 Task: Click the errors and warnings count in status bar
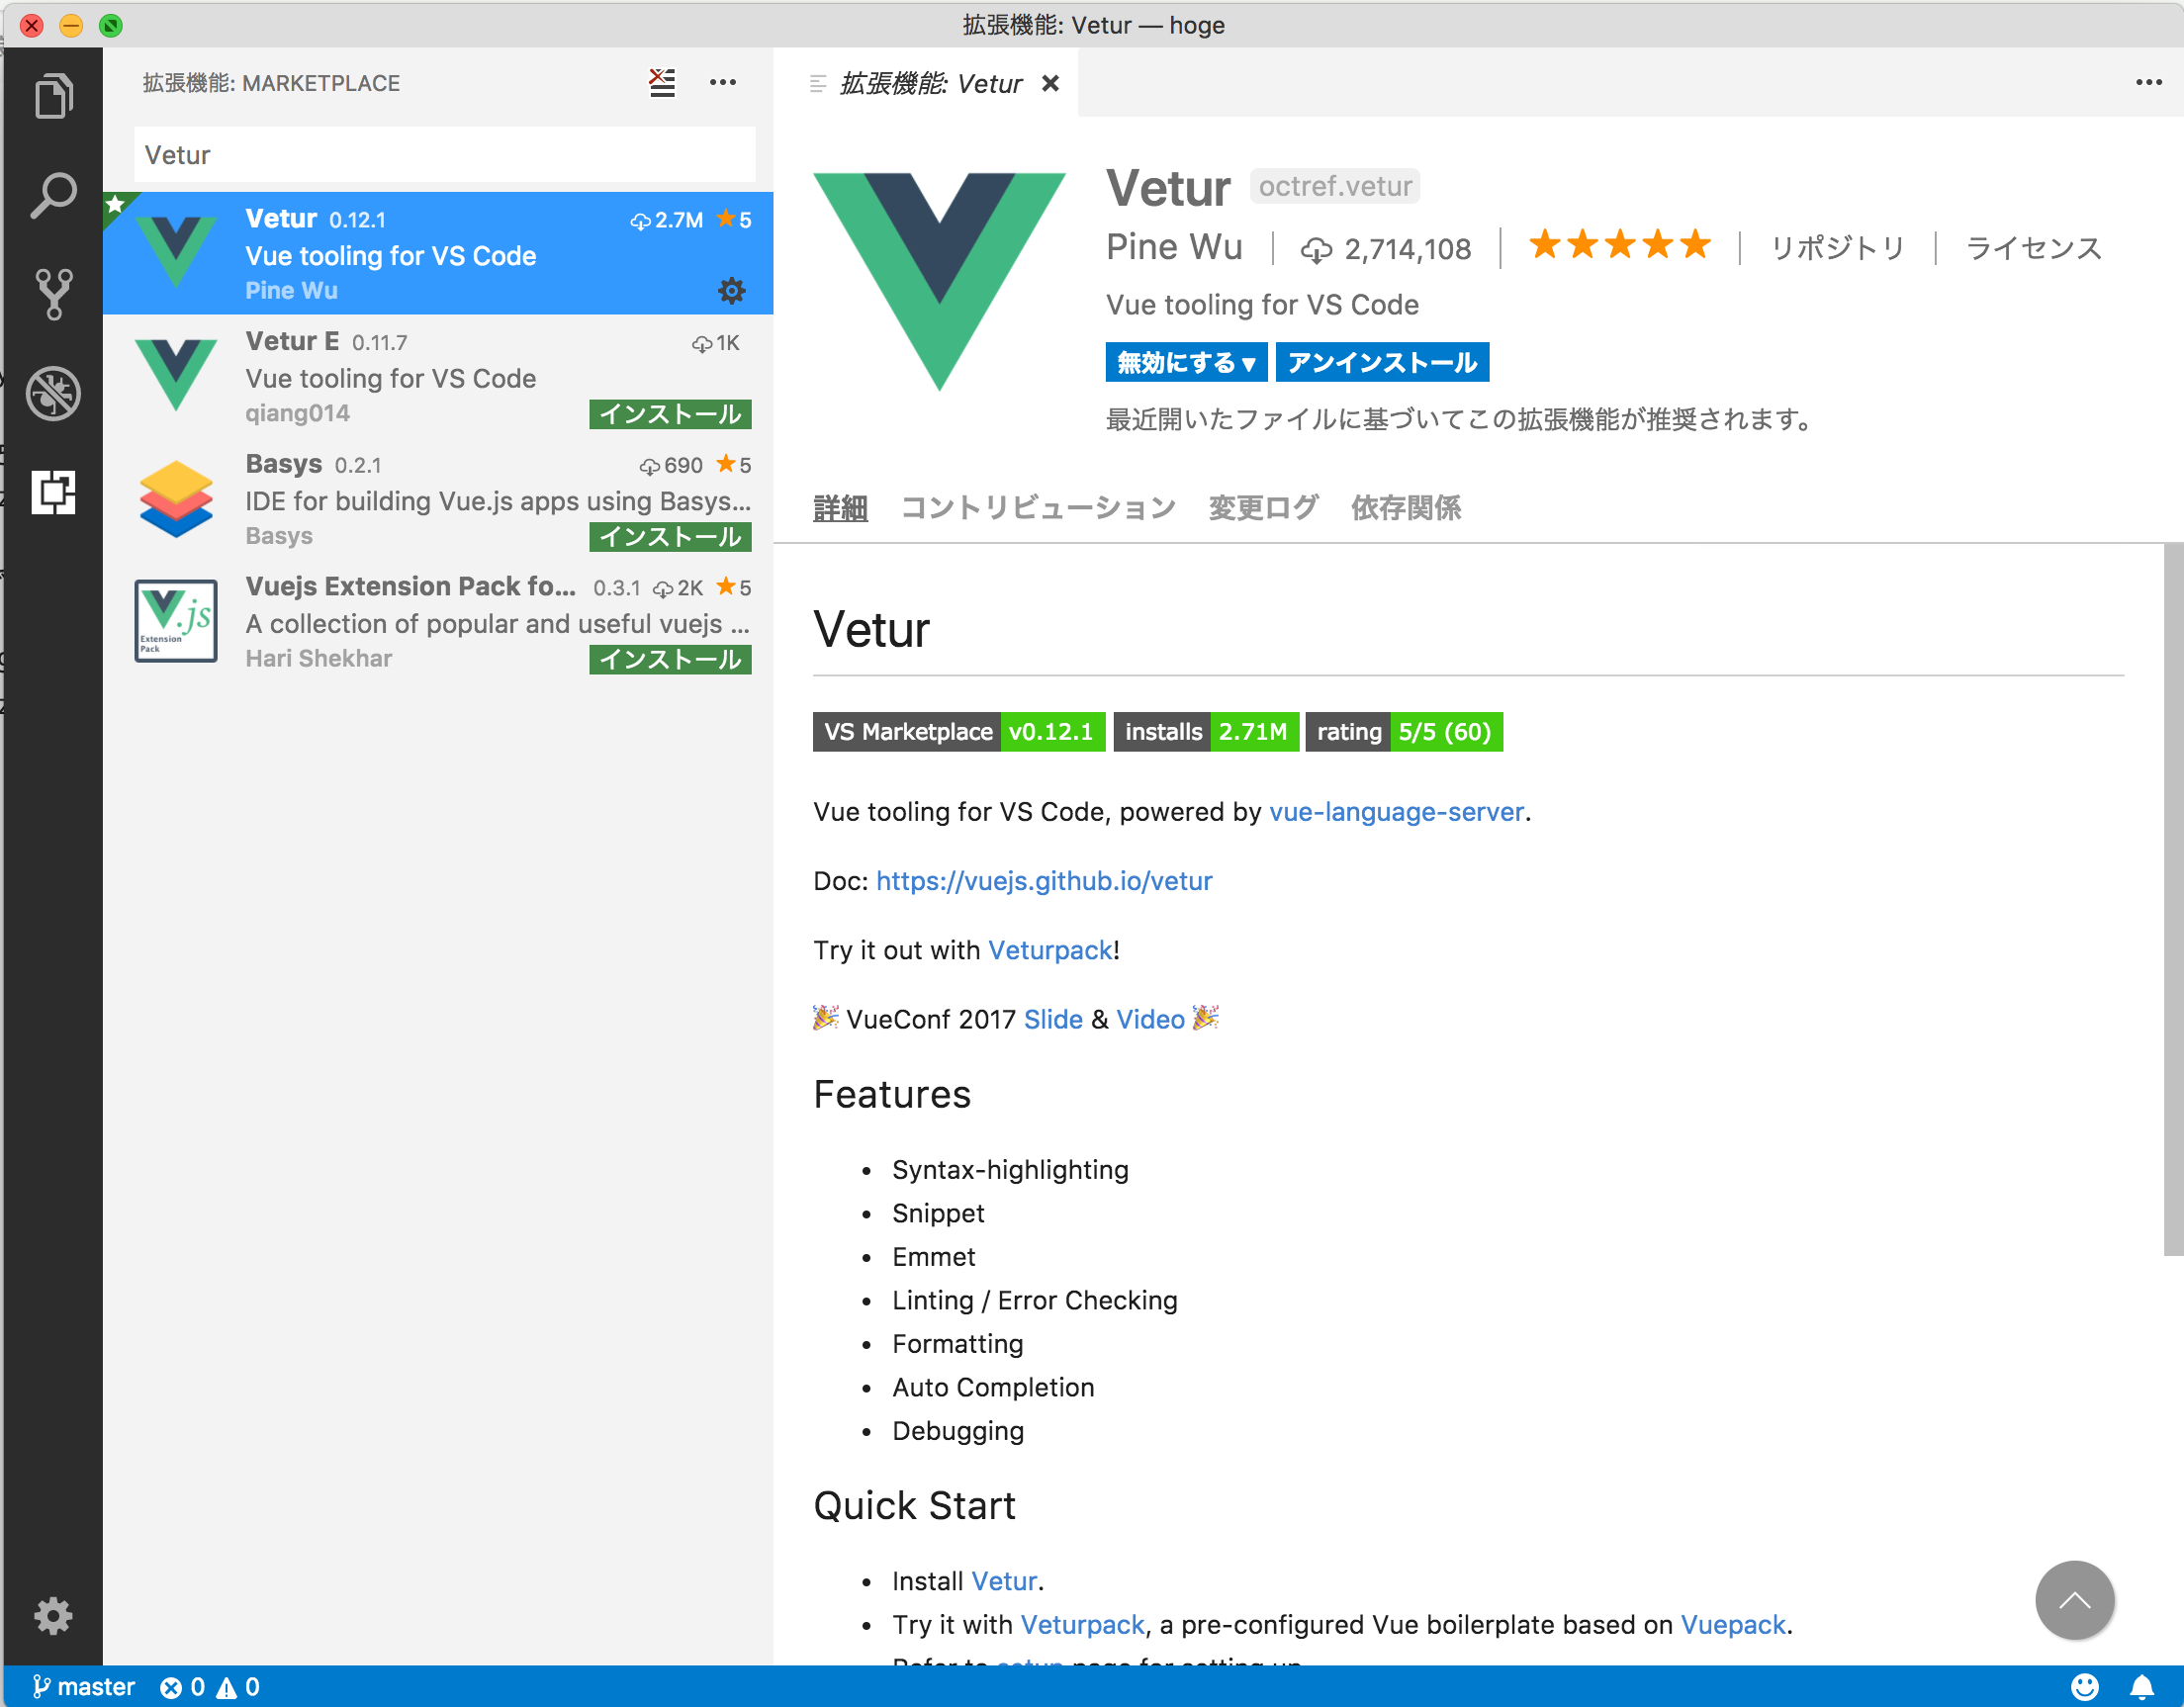(210, 1687)
